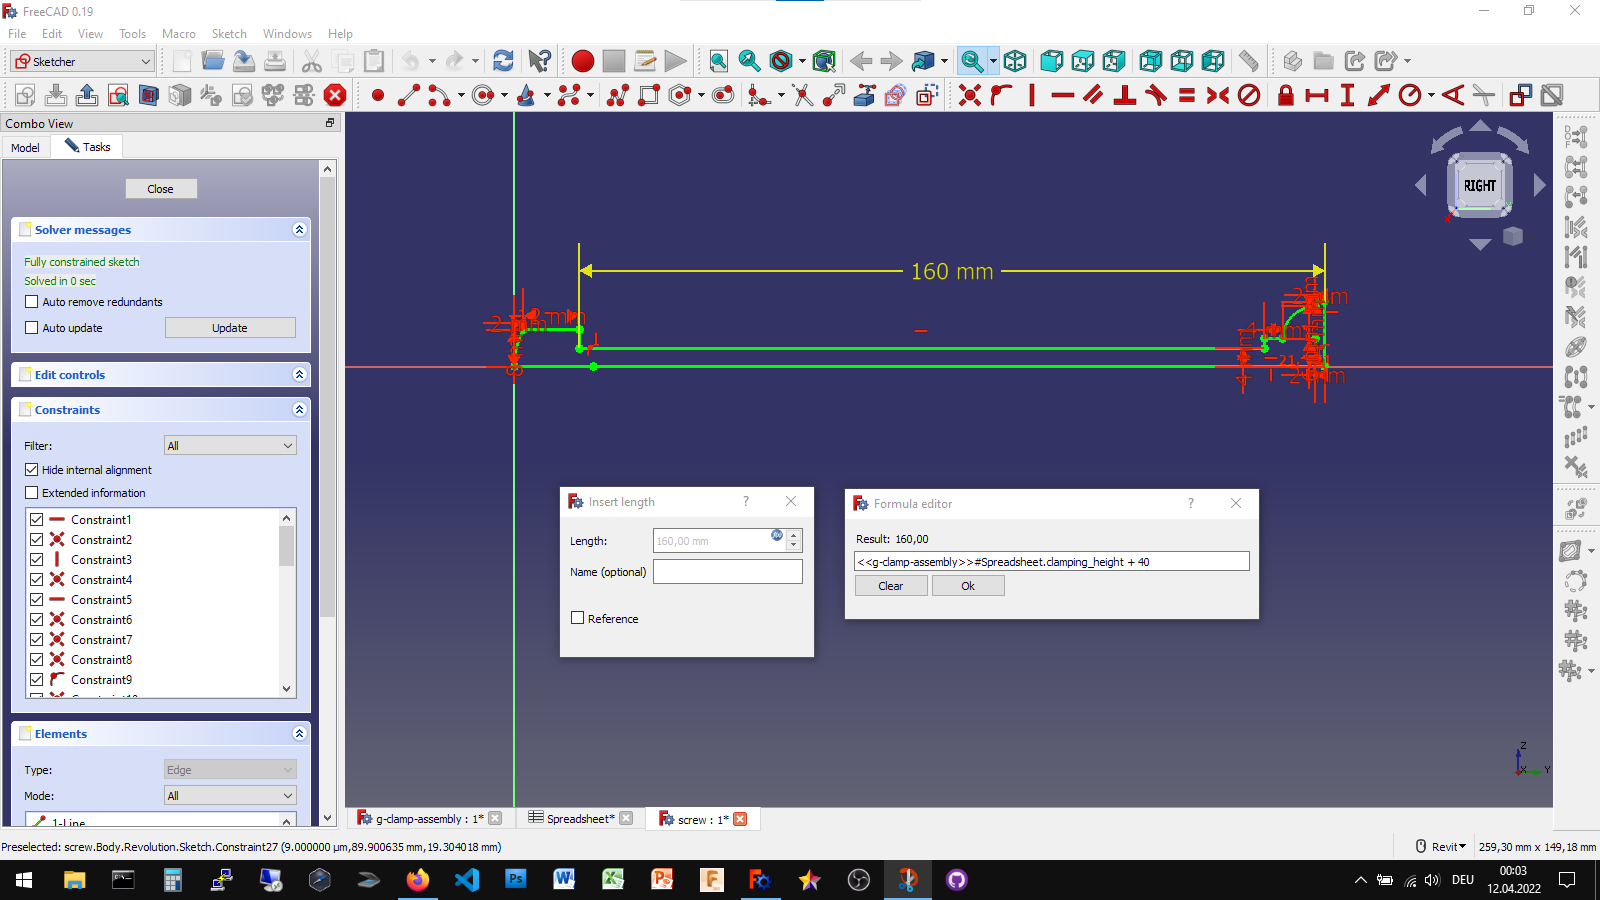The image size is (1600, 900).
Task: Select the Constrain lock tool
Action: [1287, 95]
